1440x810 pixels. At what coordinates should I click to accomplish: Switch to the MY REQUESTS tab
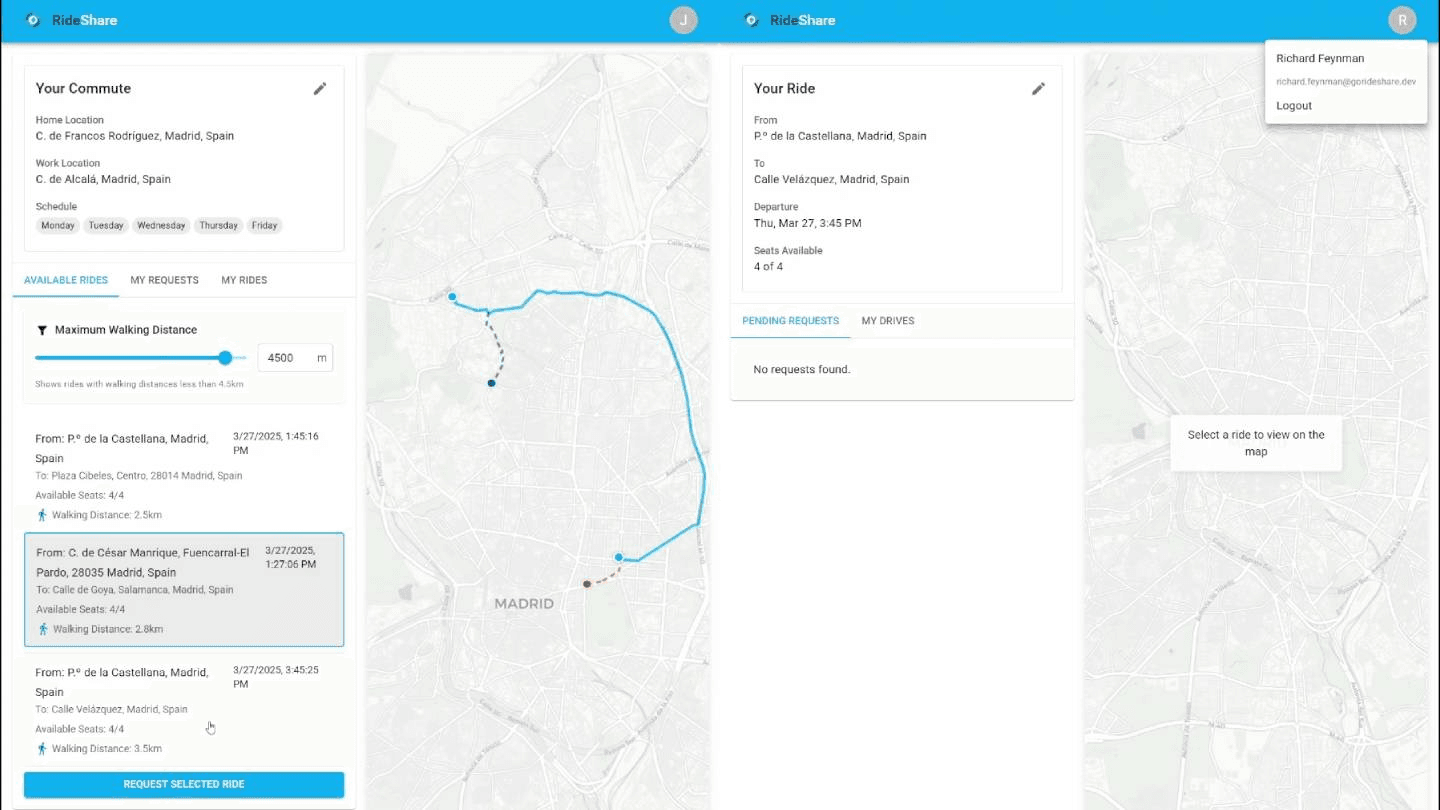click(x=164, y=280)
